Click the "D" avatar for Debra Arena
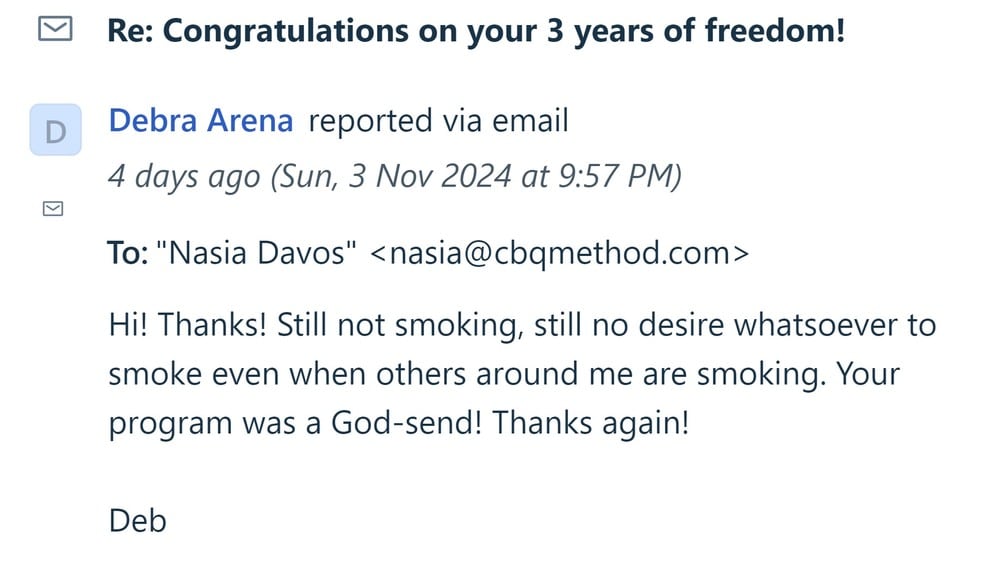Screen dimensions: 1000x580 [x=56, y=130]
